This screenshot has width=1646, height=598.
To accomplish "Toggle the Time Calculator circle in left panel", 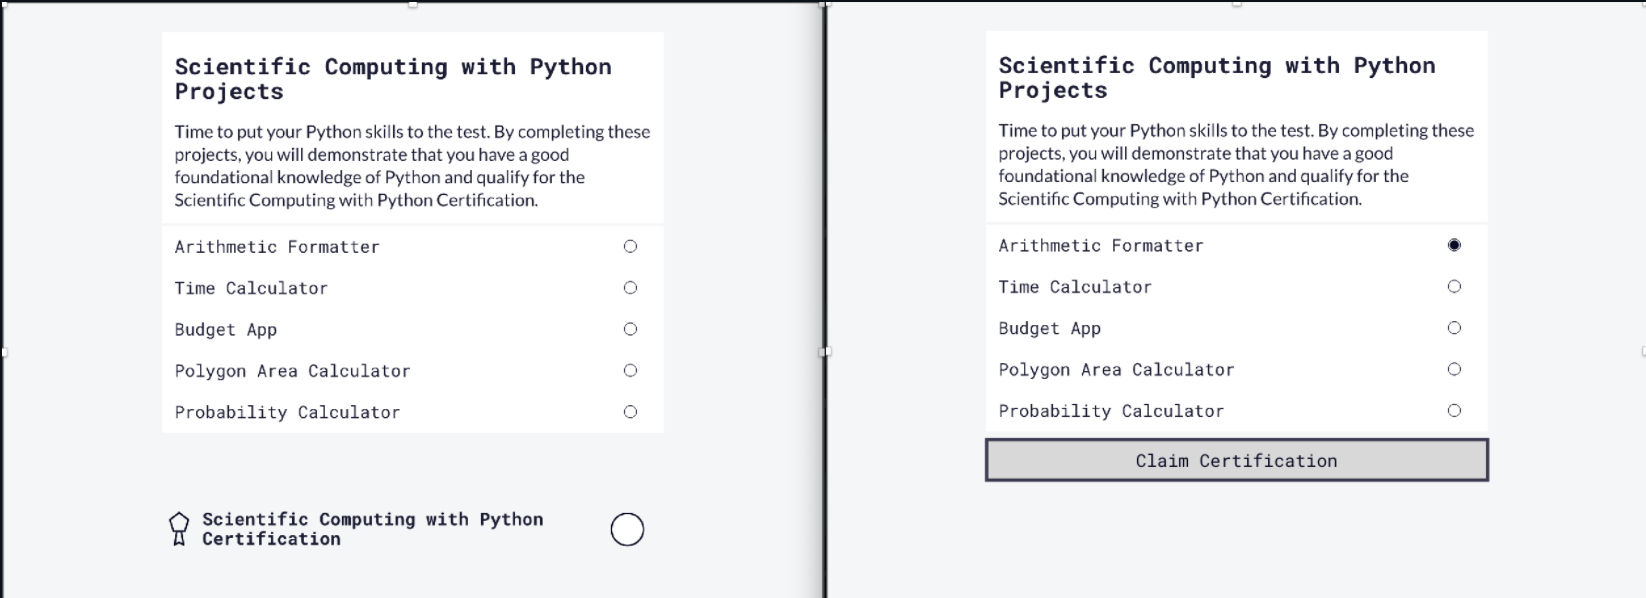I will click(x=630, y=288).
